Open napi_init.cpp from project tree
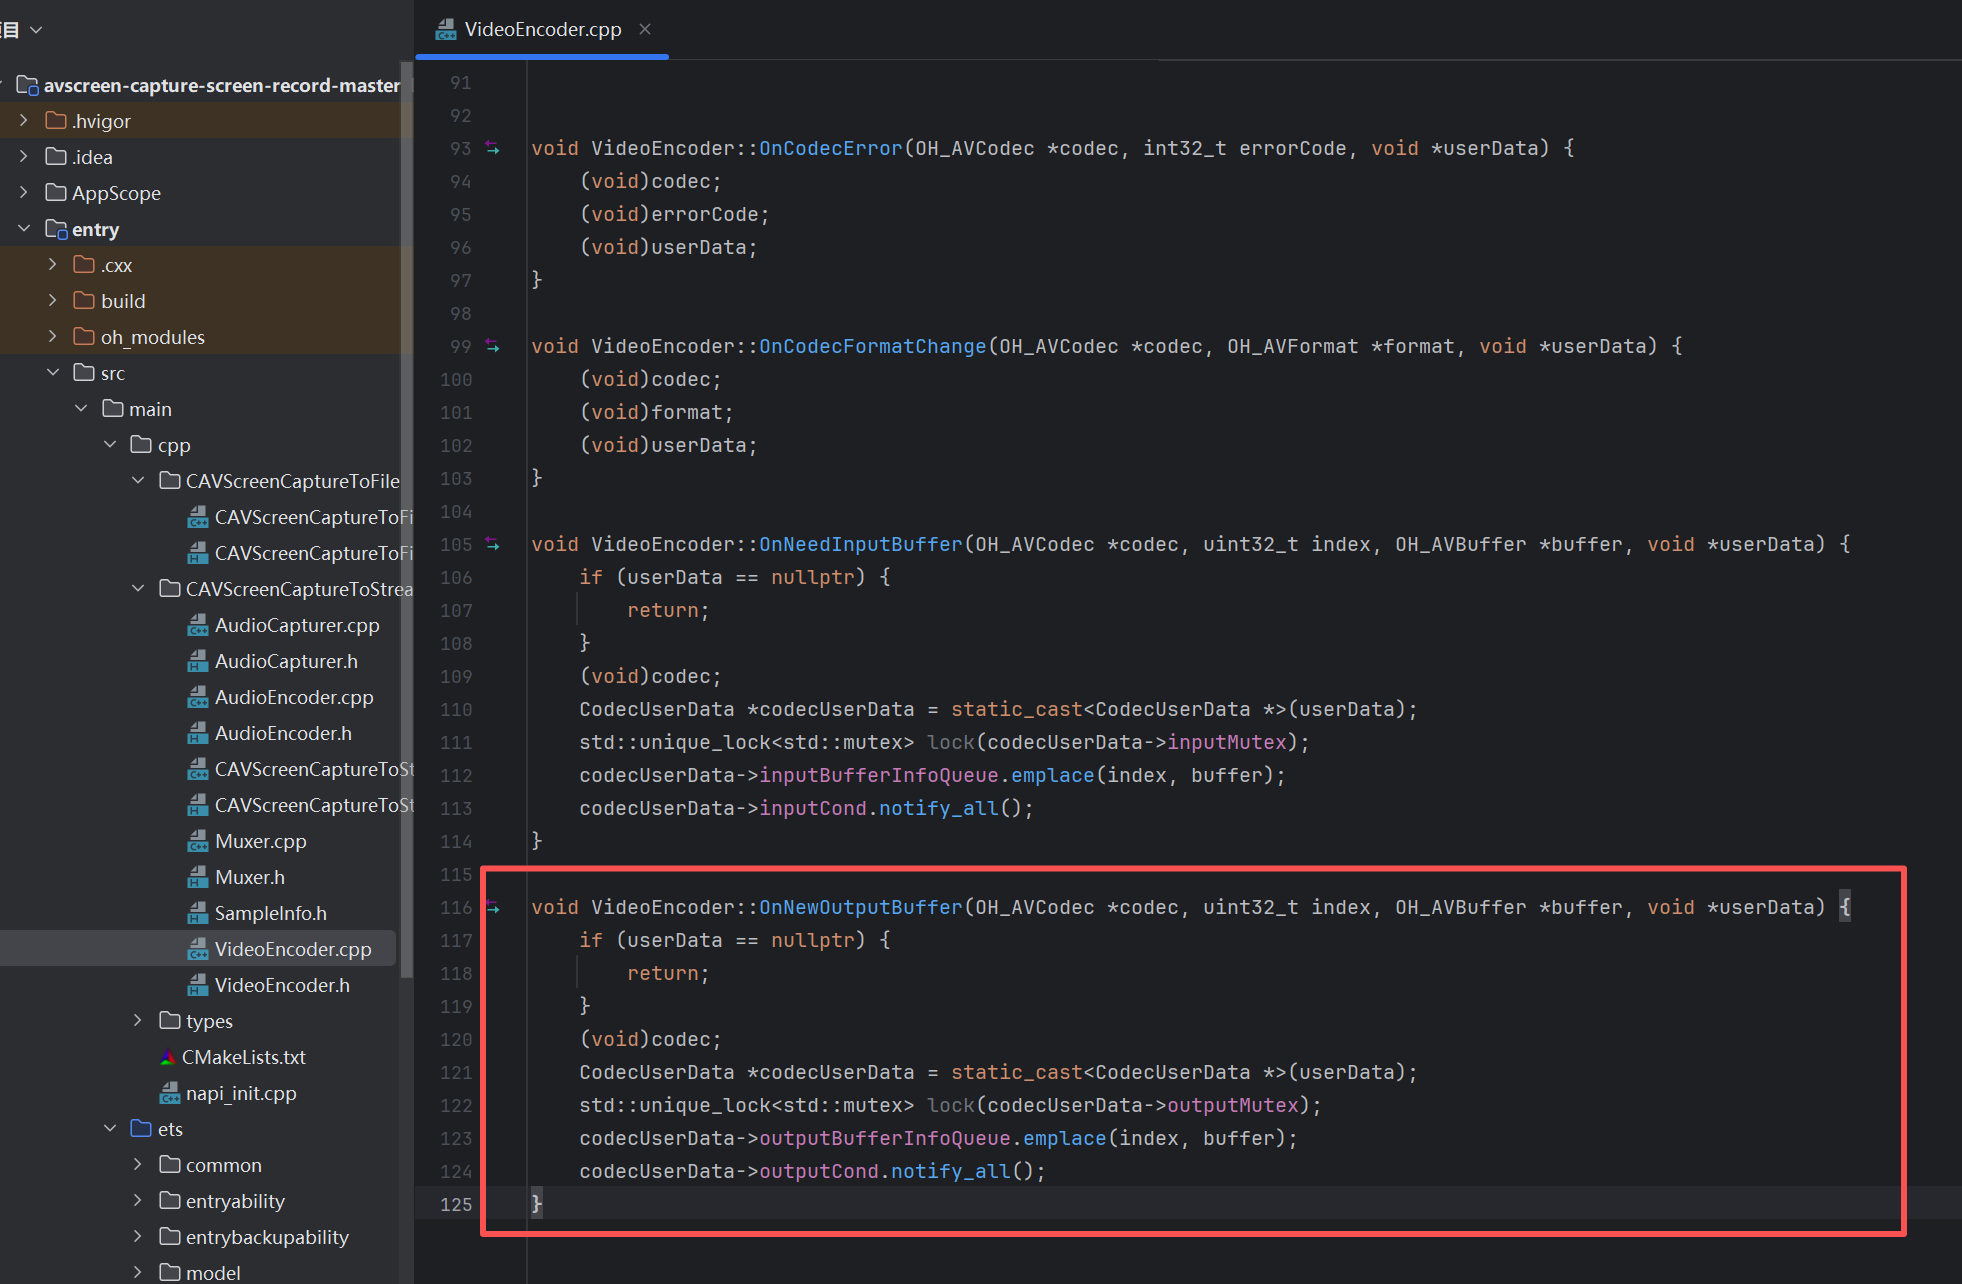The image size is (1962, 1284). [240, 1093]
